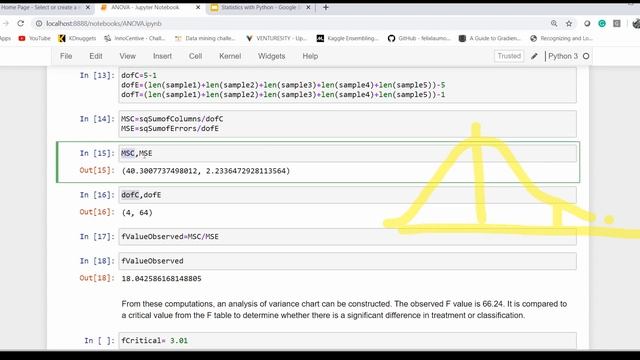This screenshot has height=360, width=640.
Task: Click the Out[15] prompt label
Action: click(97, 171)
